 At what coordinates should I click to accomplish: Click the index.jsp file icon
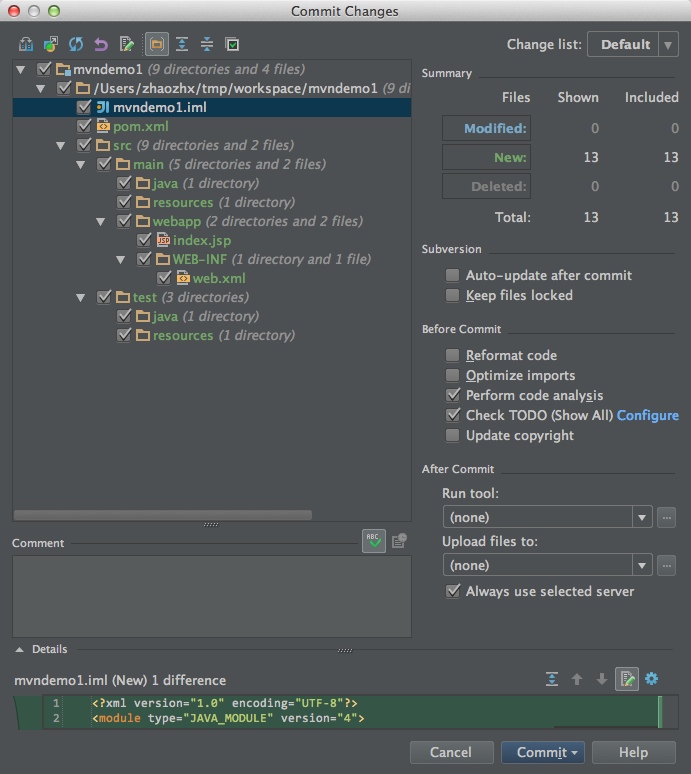pyautogui.click(x=163, y=240)
